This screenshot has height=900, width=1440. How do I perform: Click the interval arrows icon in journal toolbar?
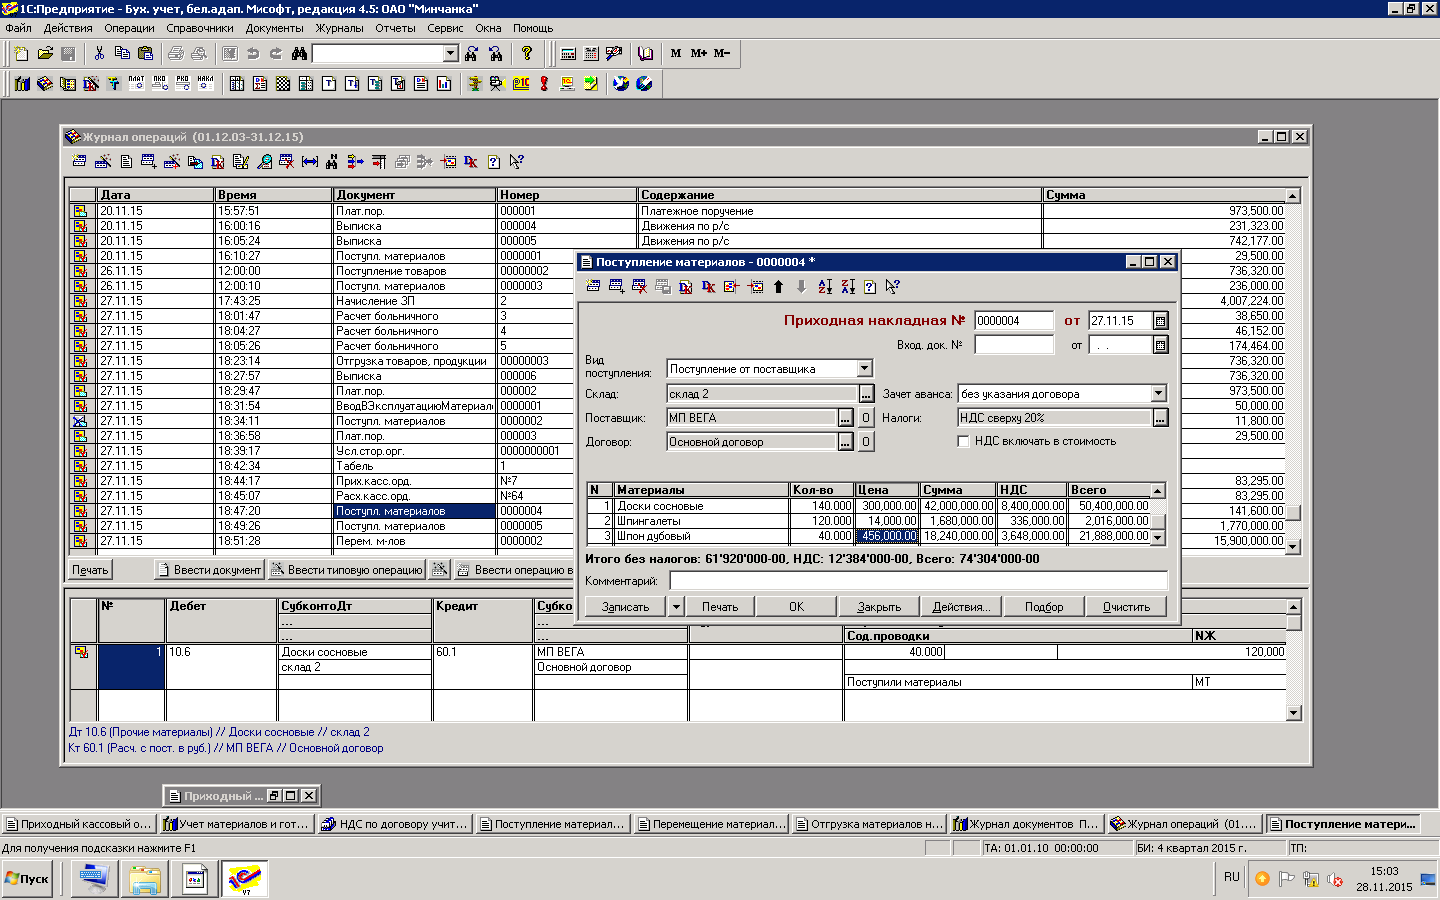[309, 161]
